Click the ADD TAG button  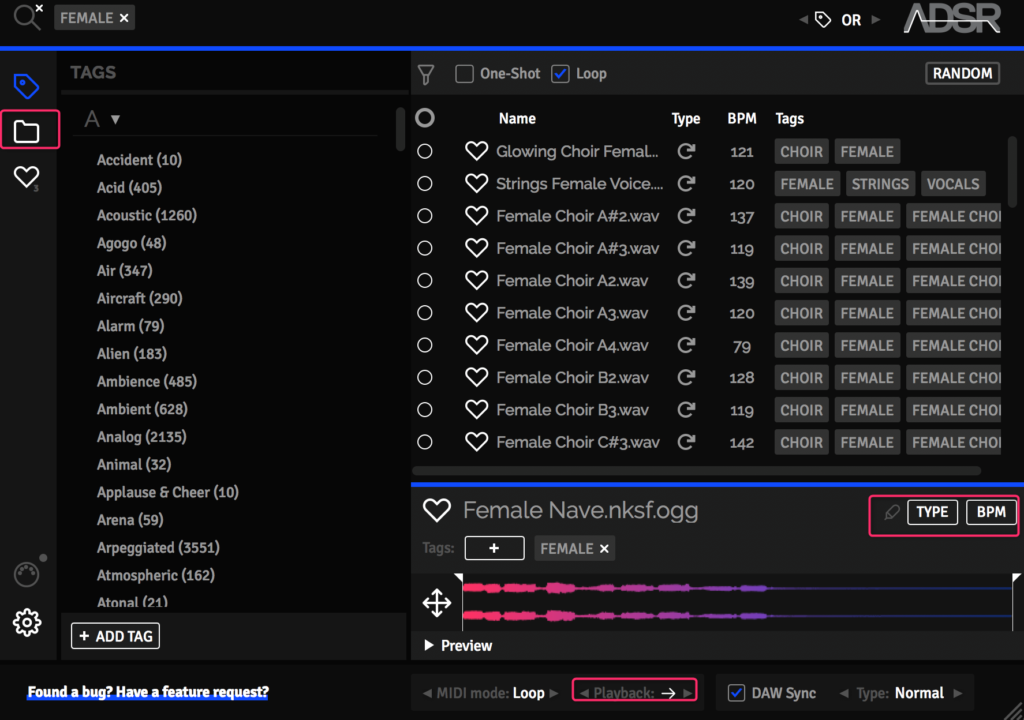point(115,636)
